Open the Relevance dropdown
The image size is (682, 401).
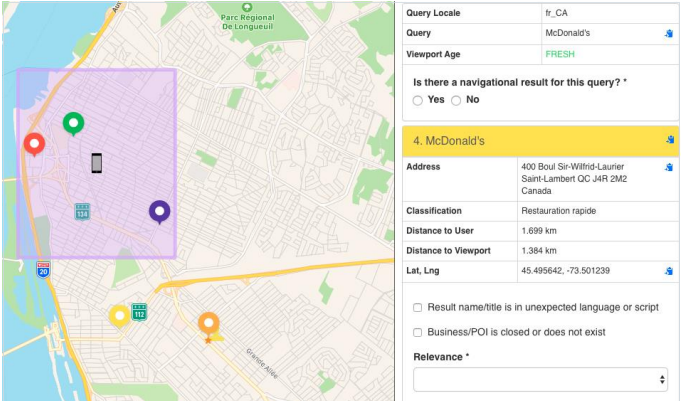tap(540, 379)
